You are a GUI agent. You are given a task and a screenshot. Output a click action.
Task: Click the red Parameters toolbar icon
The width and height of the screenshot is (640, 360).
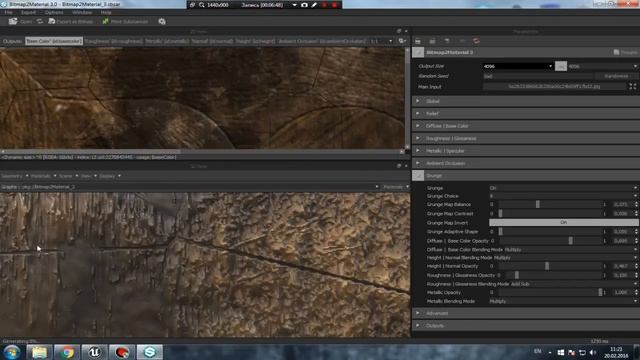tap(476, 41)
